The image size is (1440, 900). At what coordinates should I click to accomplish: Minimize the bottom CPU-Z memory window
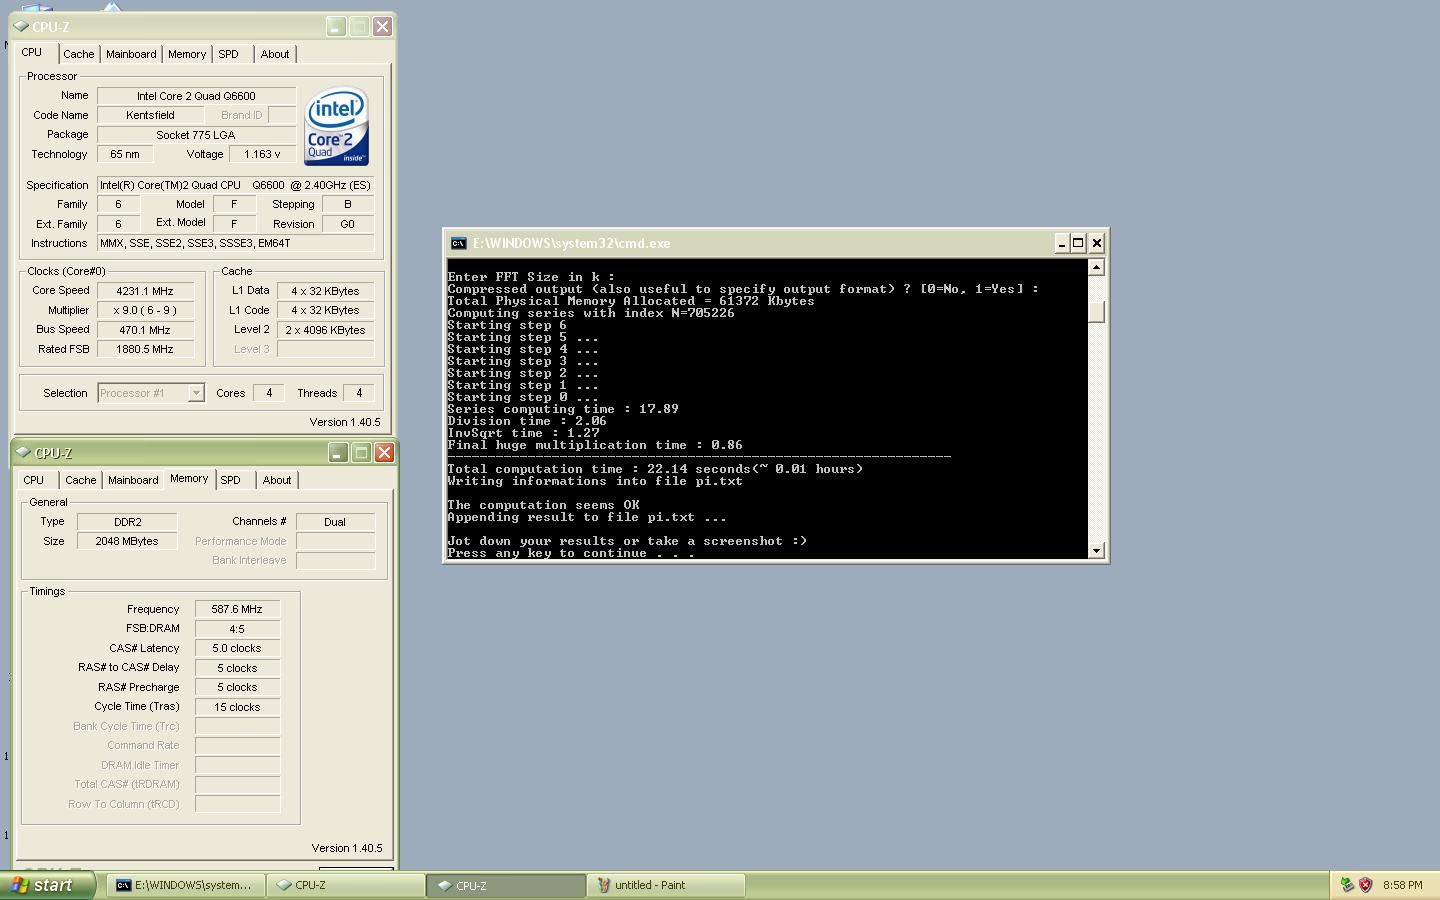[x=338, y=453]
